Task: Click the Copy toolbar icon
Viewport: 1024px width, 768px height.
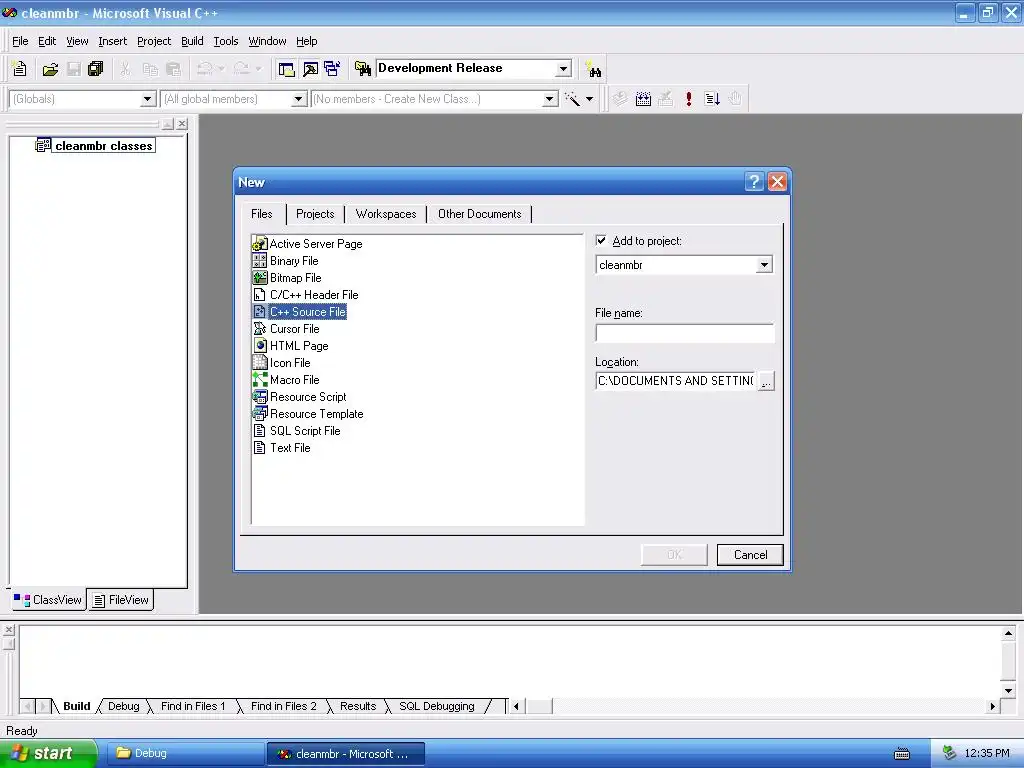Action: point(150,69)
